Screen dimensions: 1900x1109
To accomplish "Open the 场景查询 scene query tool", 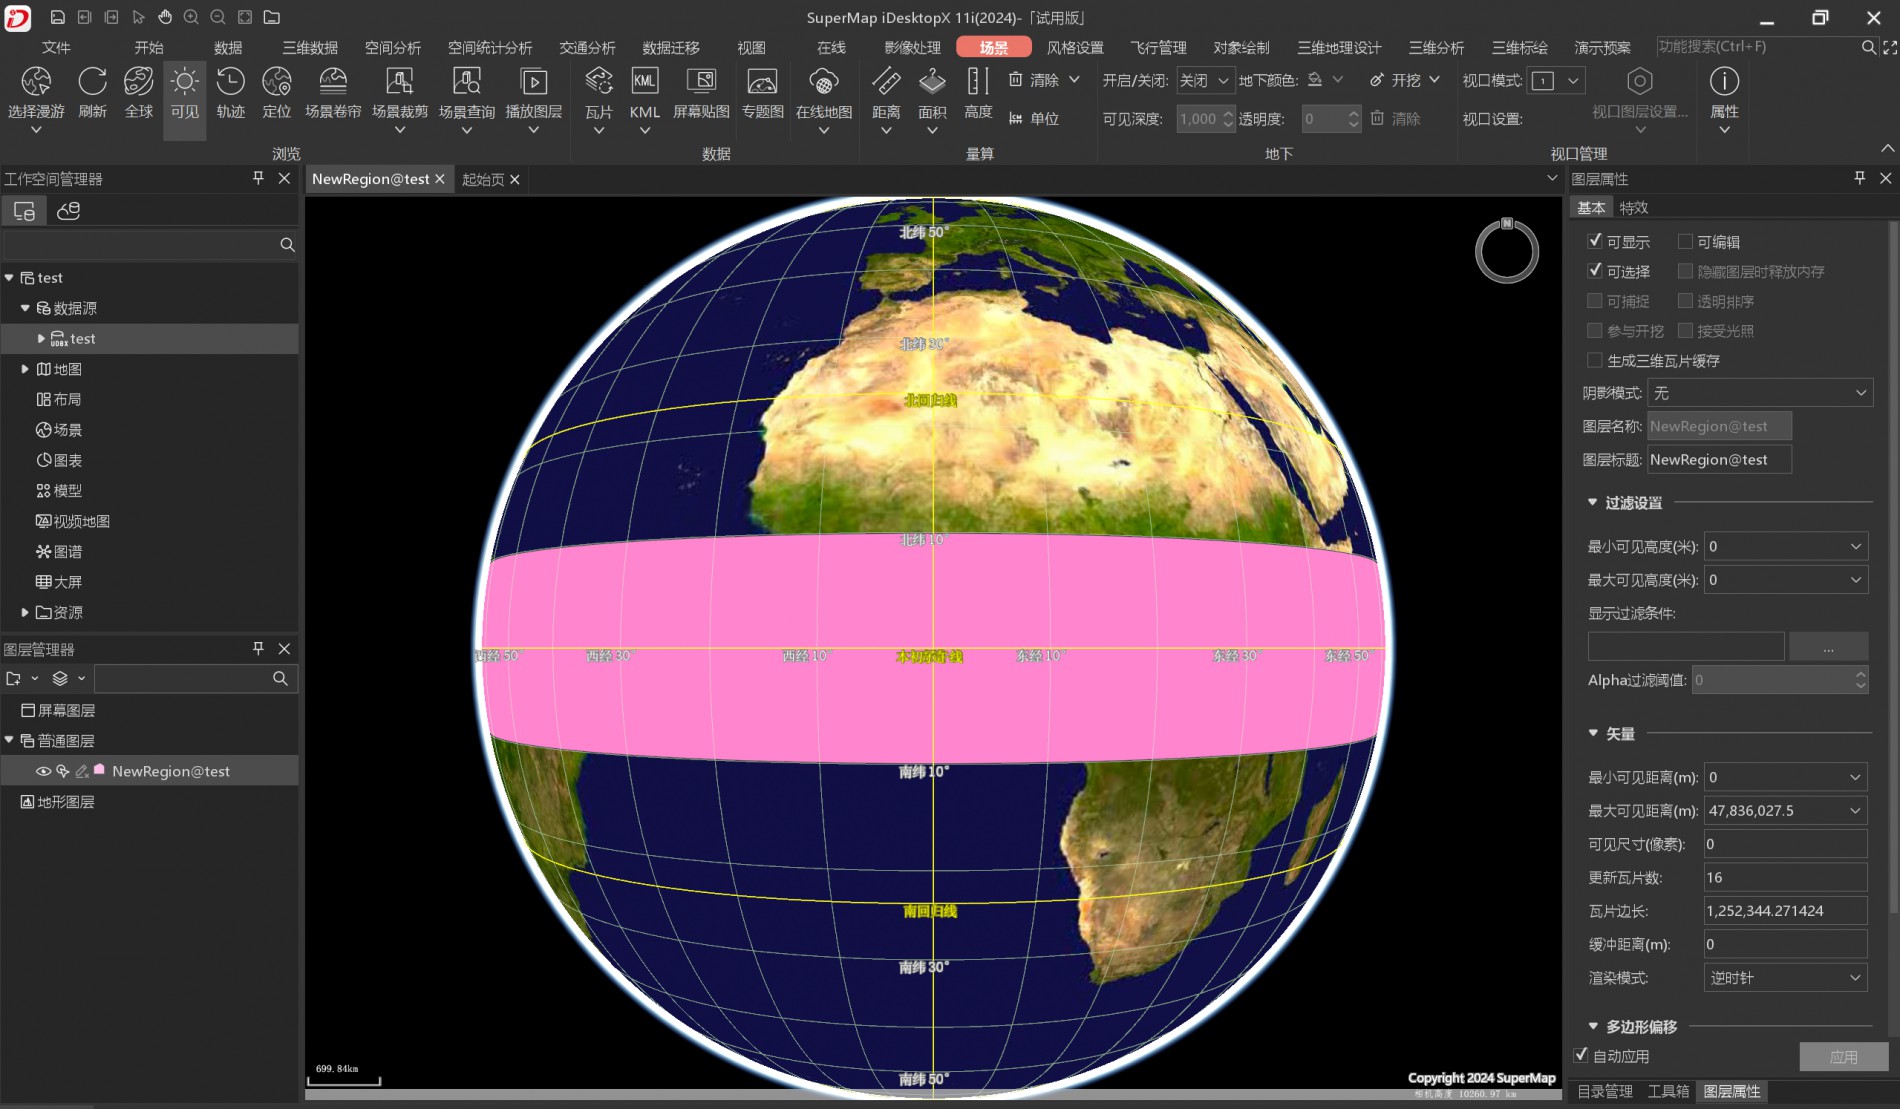I will click(467, 92).
